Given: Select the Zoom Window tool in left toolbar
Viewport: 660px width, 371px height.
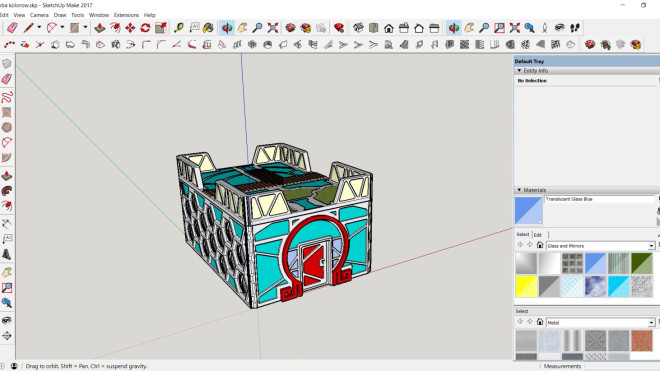Looking at the screenshot, I should pos(7,288).
